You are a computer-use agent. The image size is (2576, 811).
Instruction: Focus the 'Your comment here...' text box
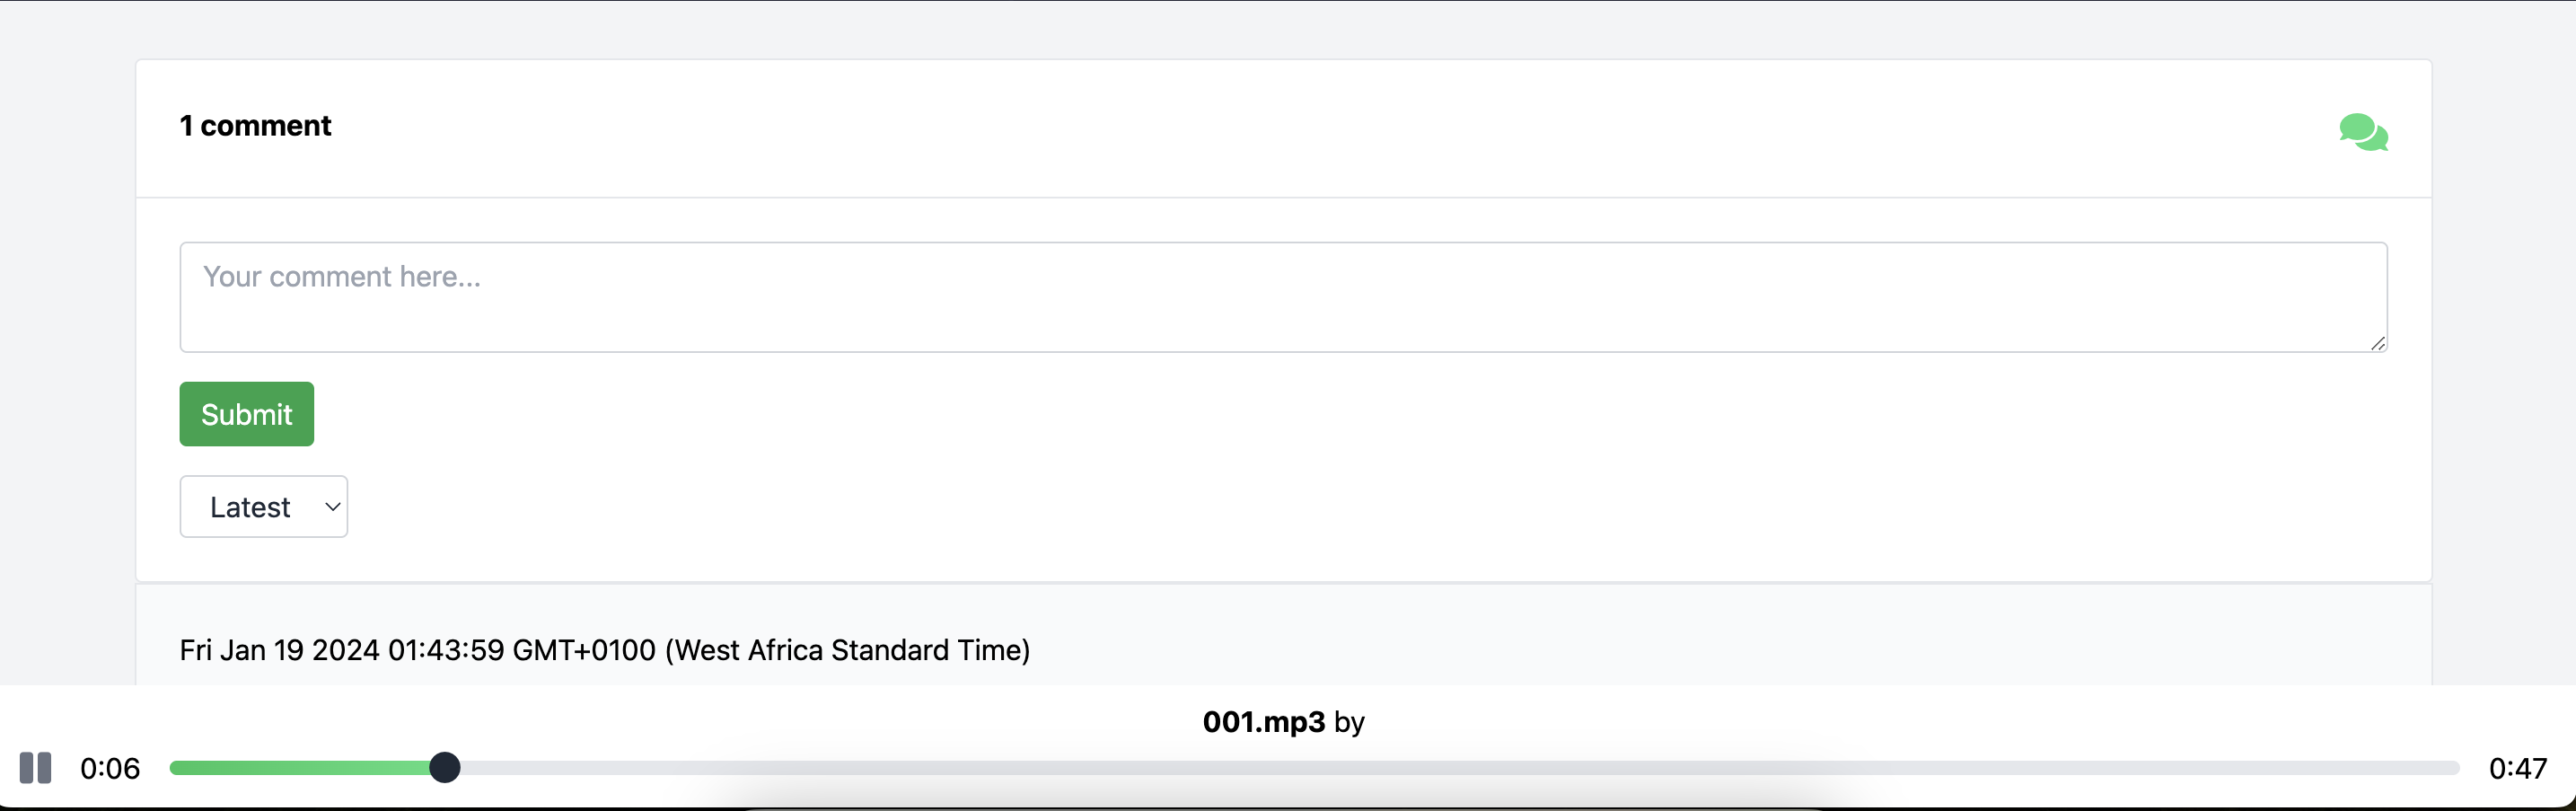click(1283, 297)
